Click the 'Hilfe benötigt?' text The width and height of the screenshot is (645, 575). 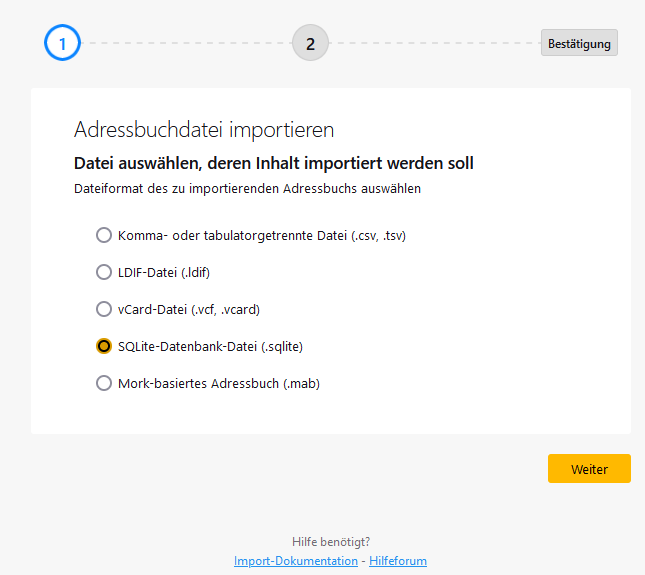click(331, 542)
